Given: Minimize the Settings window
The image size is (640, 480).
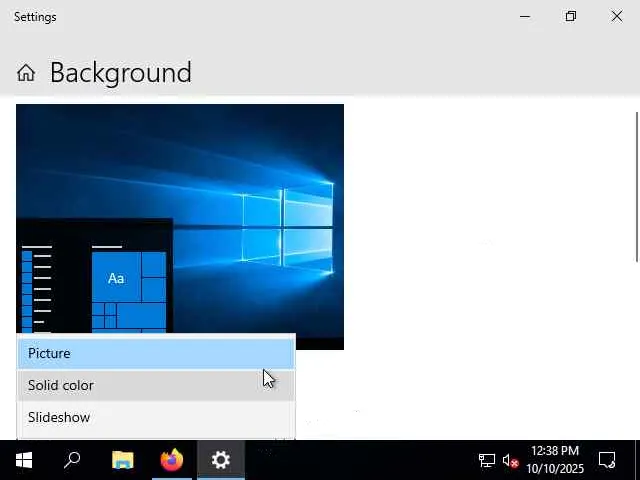Looking at the screenshot, I should coord(525,17).
